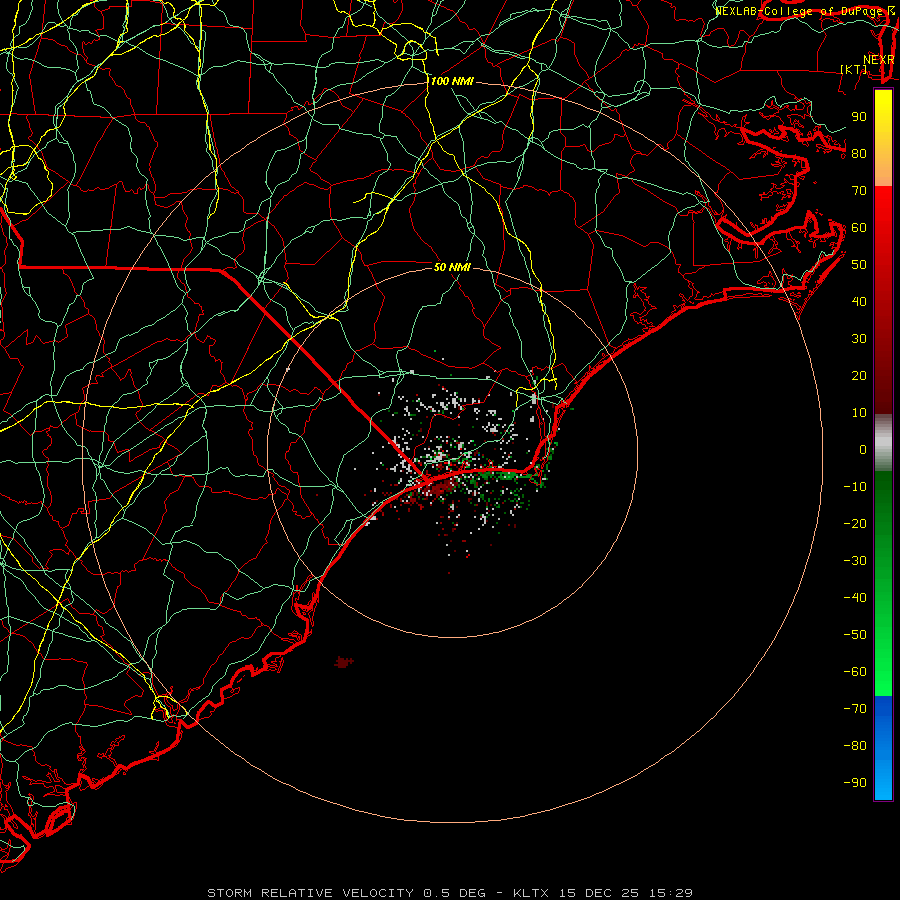900x900 pixels.
Task: Click the -70 value on the velocity scale
Action: point(855,709)
